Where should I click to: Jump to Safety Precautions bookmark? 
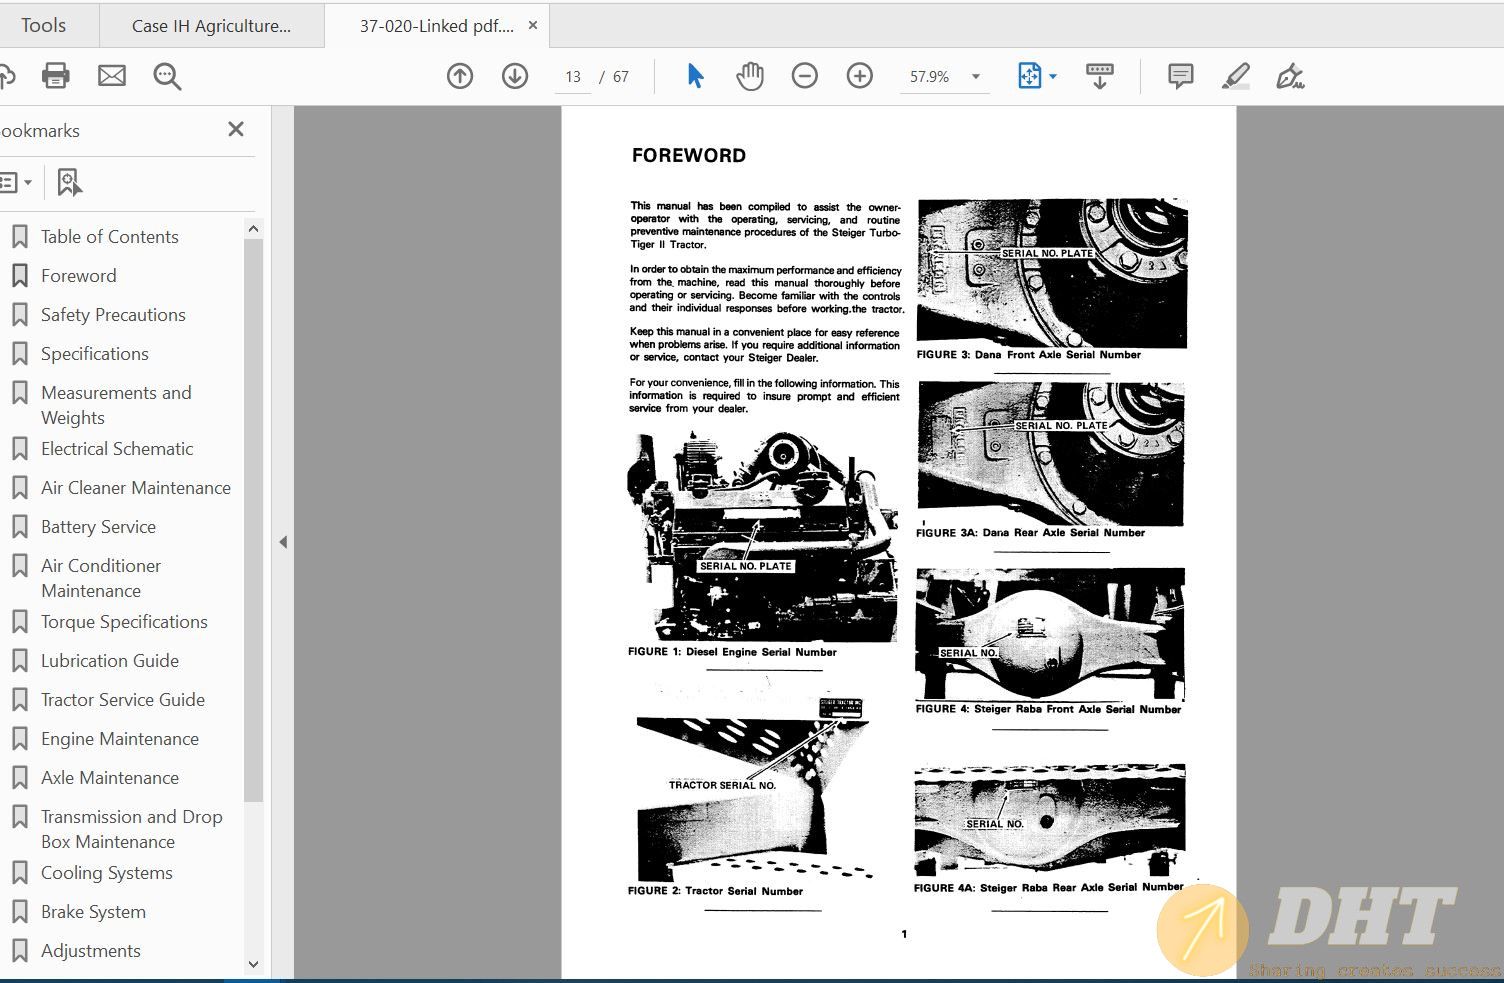113,315
